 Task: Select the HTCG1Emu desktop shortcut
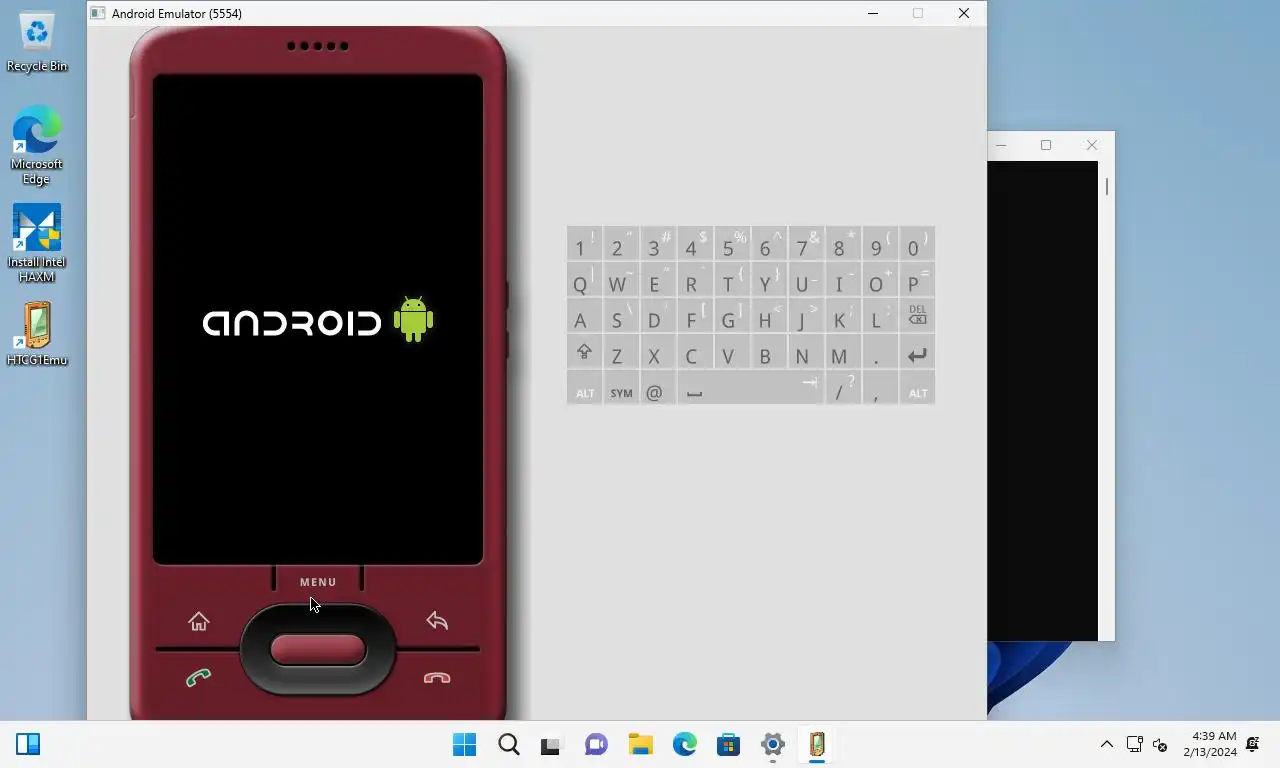click(37, 334)
